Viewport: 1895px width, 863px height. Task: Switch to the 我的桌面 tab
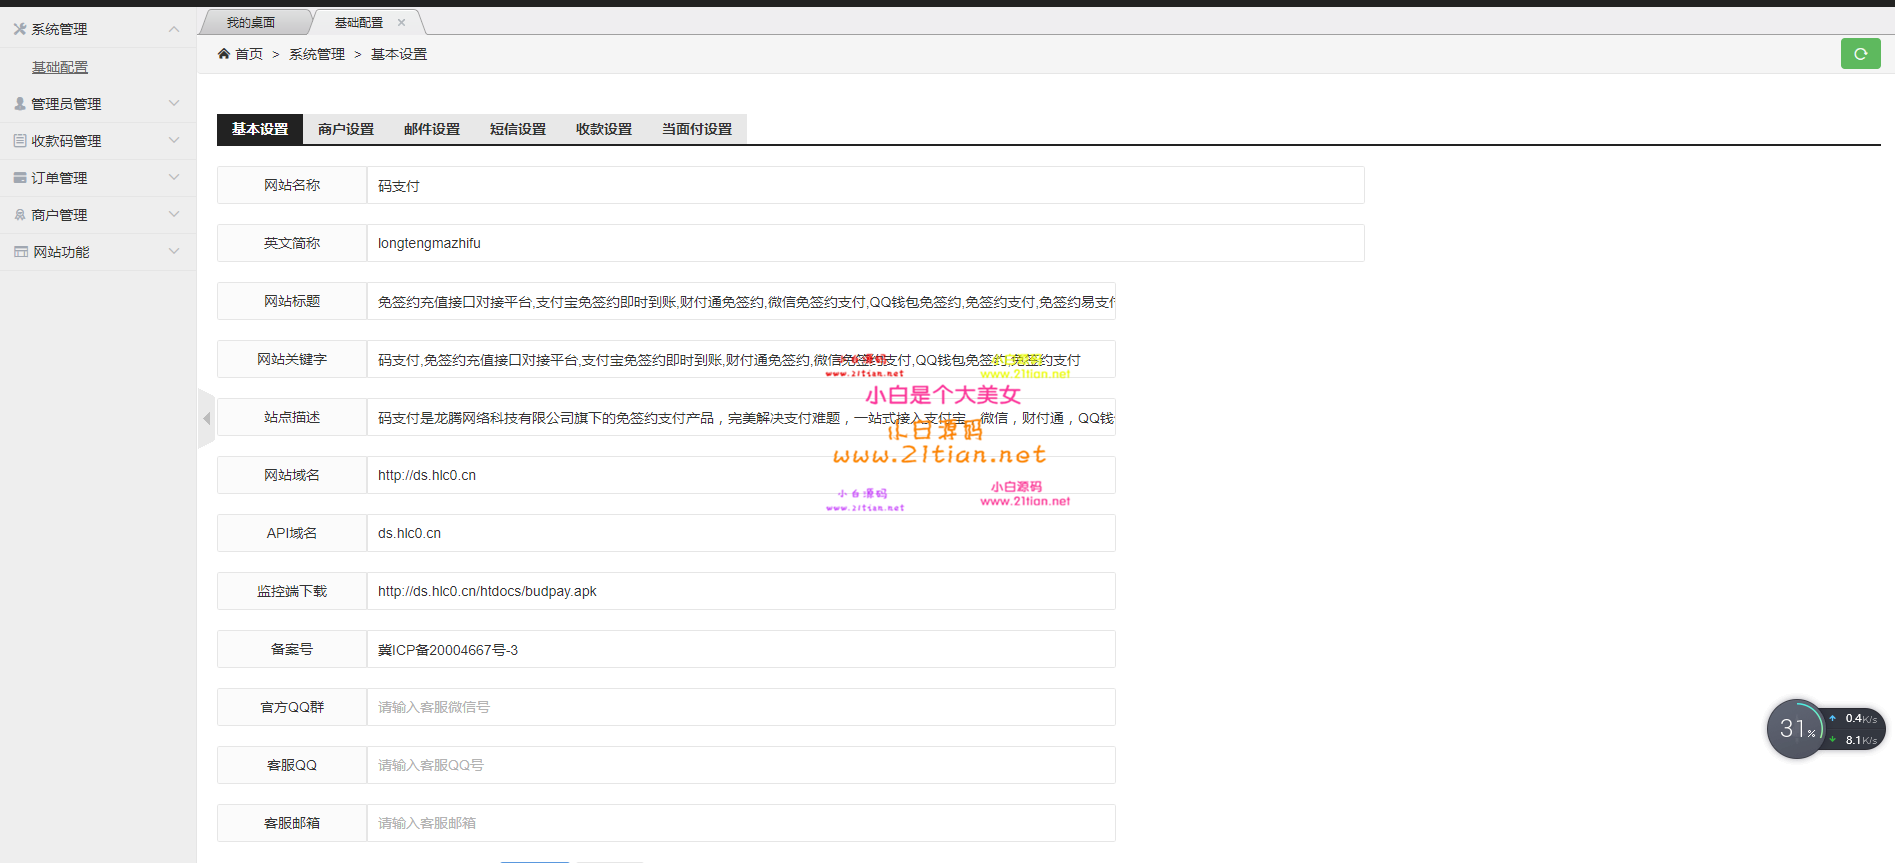(x=251, y=22)
